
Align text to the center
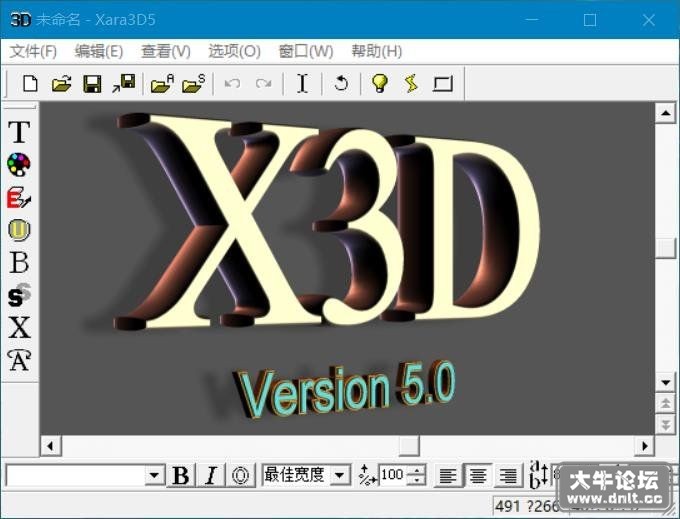pos(478,475)
